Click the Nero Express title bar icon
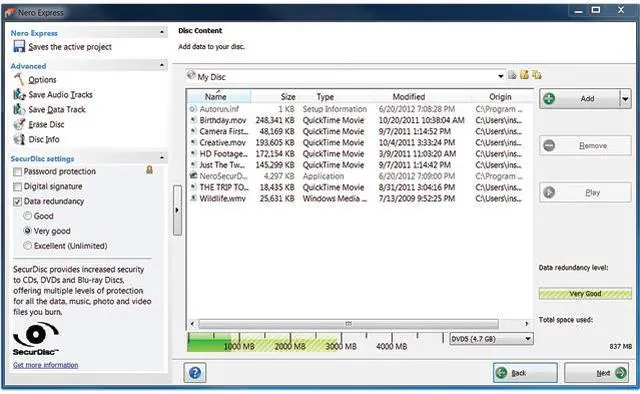The image size is (640, 394). tap(10, 13)
